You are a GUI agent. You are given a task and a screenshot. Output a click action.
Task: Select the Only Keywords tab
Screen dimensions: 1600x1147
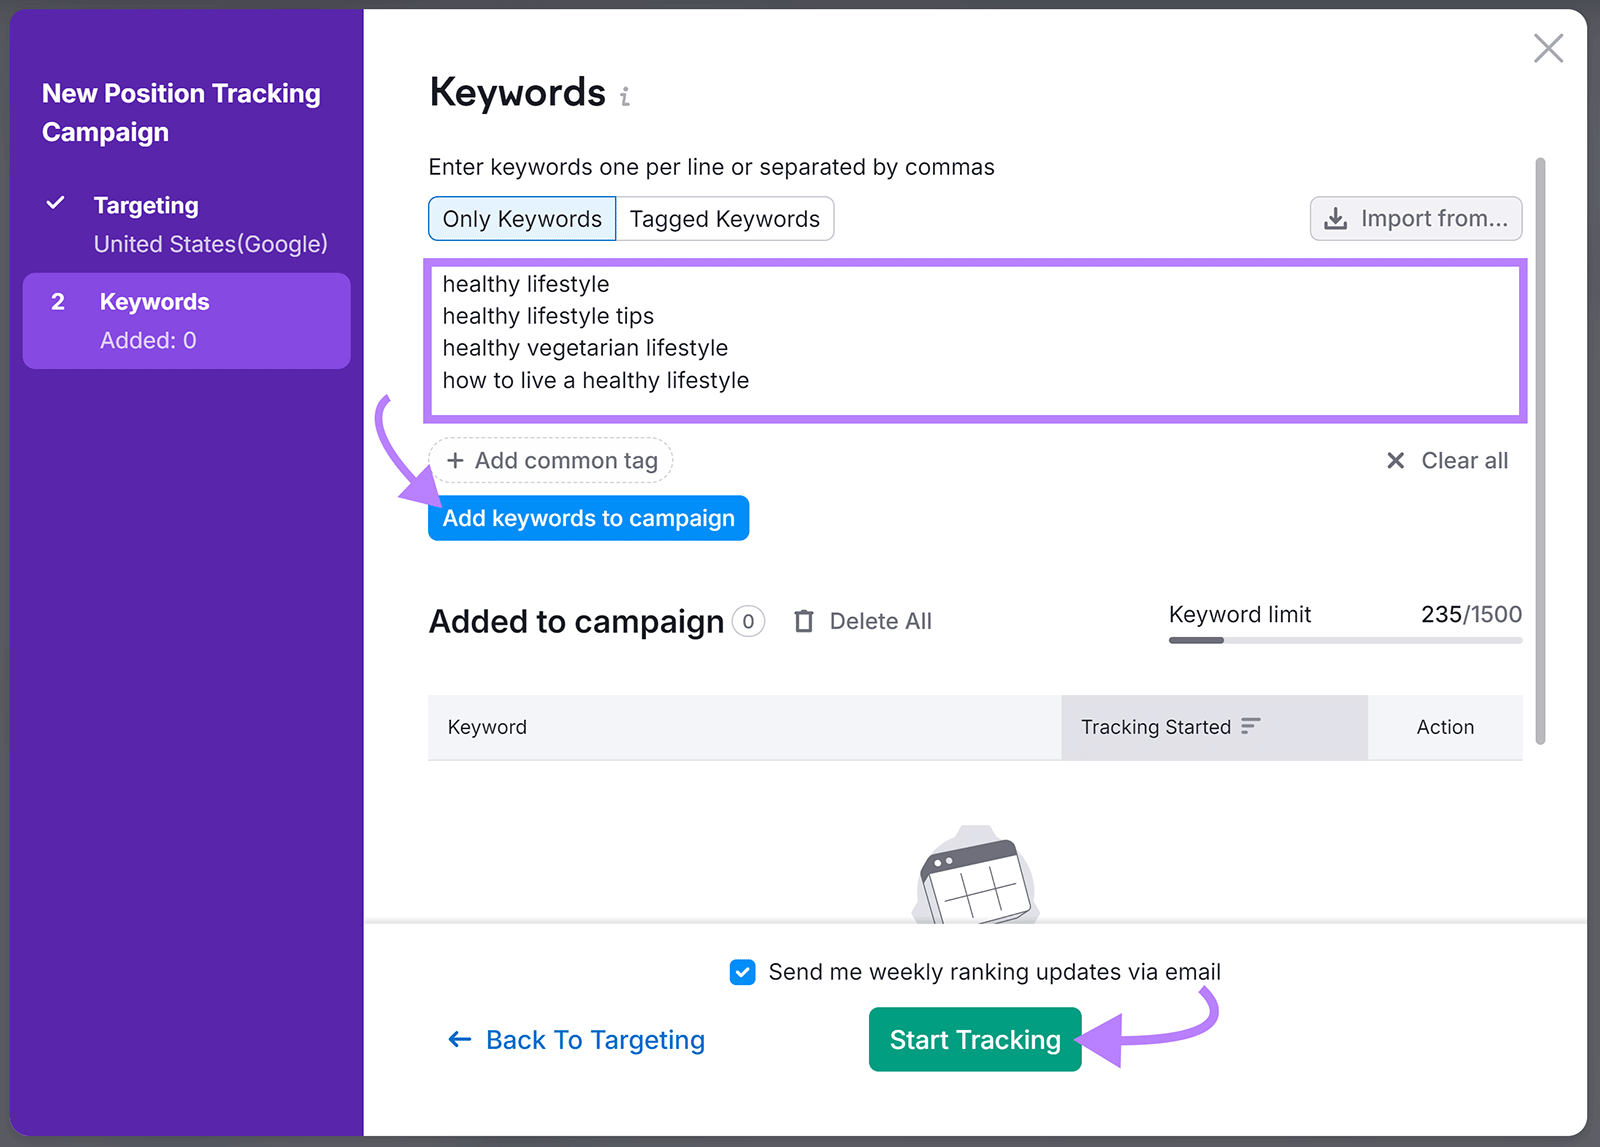(521, 218)
